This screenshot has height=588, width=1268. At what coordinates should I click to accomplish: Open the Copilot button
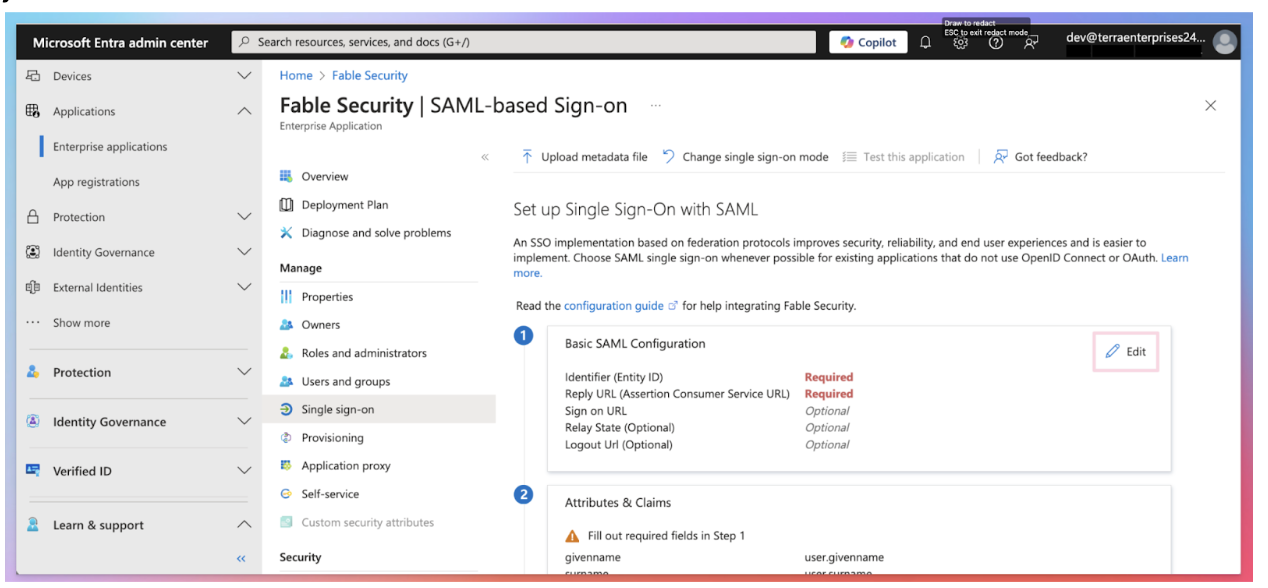[x=869, y=42]
